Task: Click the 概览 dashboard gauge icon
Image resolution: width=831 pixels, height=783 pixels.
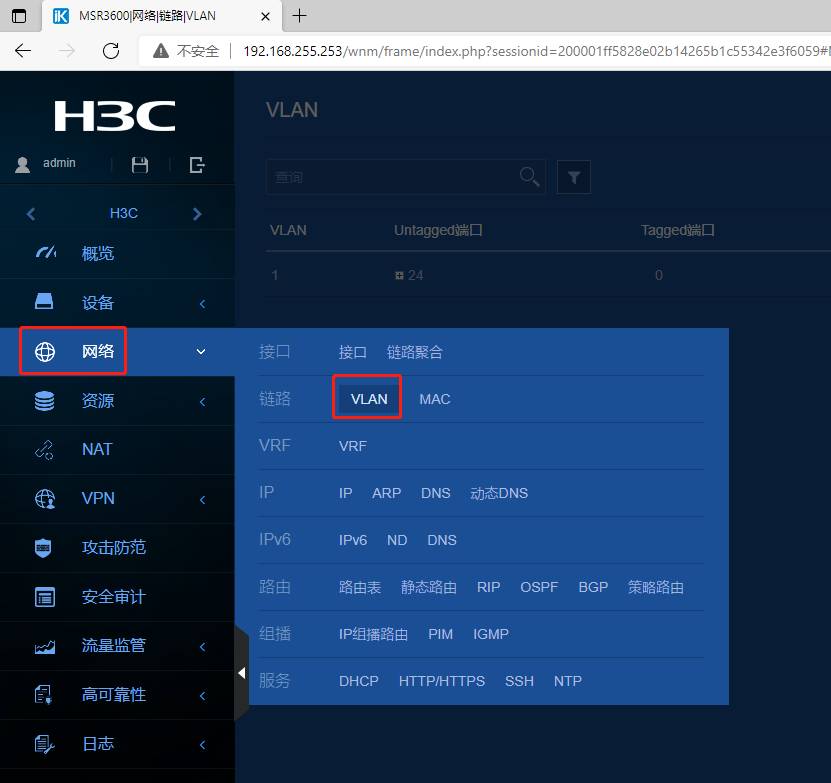Action: pos(46,252)
